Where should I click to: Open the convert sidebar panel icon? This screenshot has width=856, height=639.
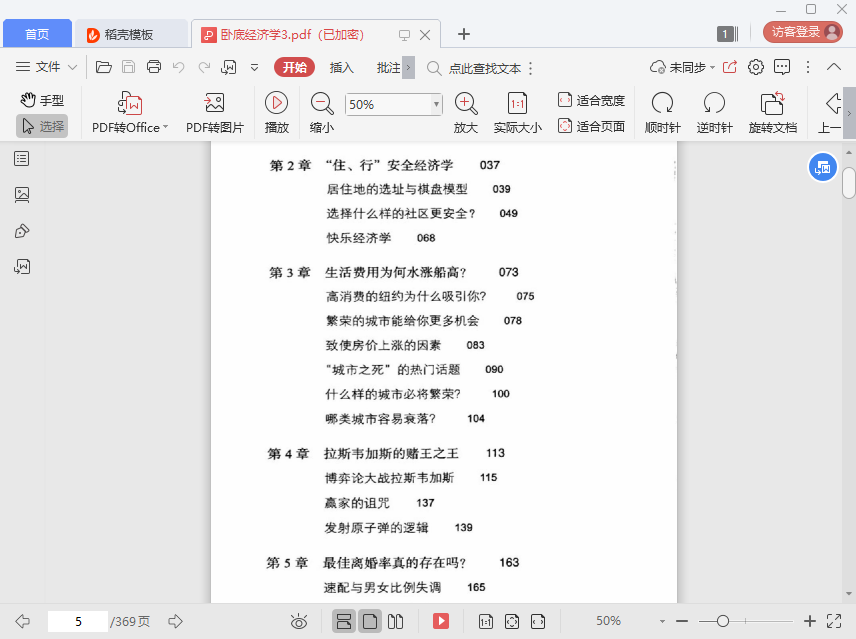click(22, 267)
